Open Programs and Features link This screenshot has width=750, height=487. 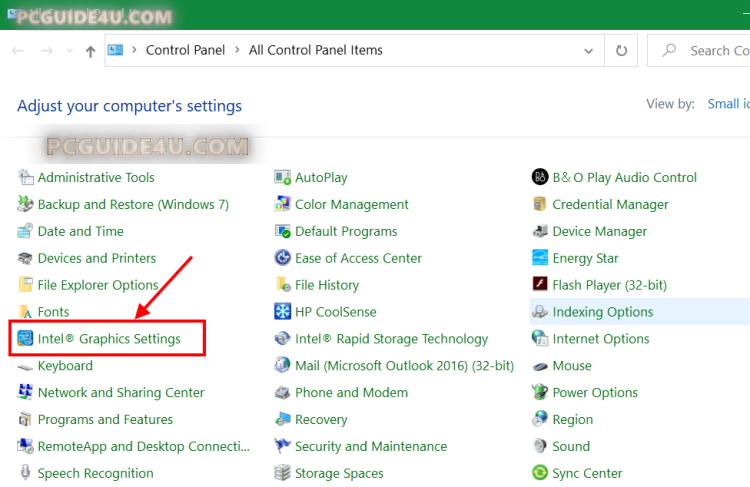(x=105, y=420)
